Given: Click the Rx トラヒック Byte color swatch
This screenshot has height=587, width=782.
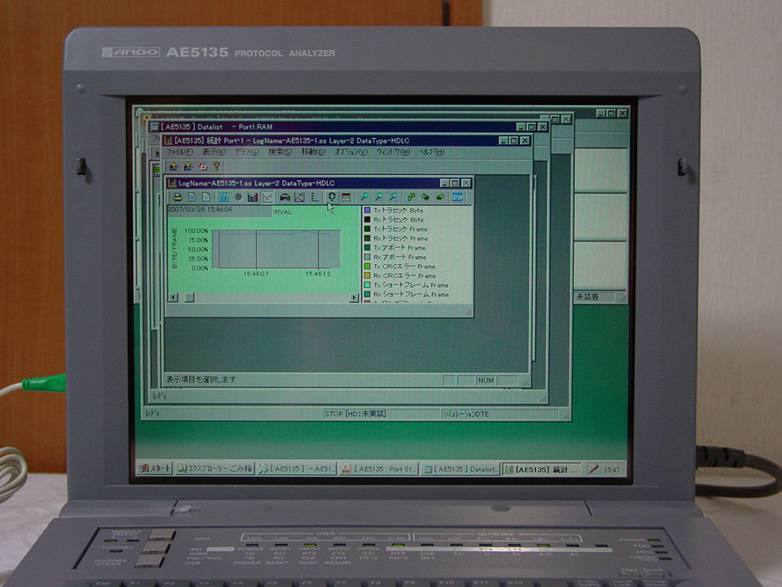Looking at the screenshot, I should [367, 219].
